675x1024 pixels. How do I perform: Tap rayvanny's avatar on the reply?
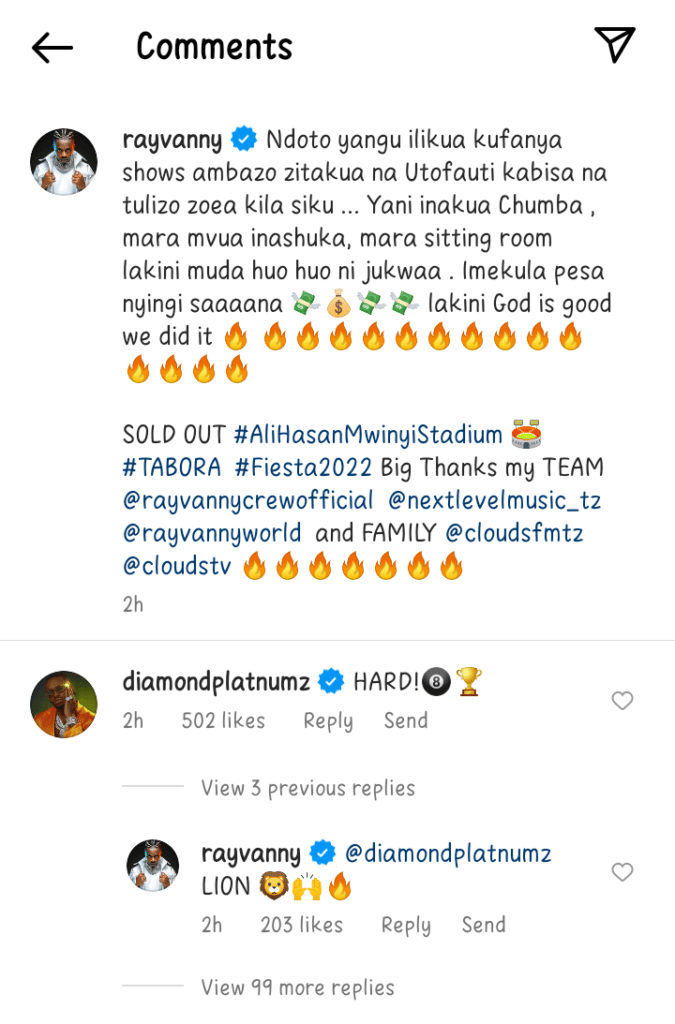pyautogui.click(x=152, y=865)
